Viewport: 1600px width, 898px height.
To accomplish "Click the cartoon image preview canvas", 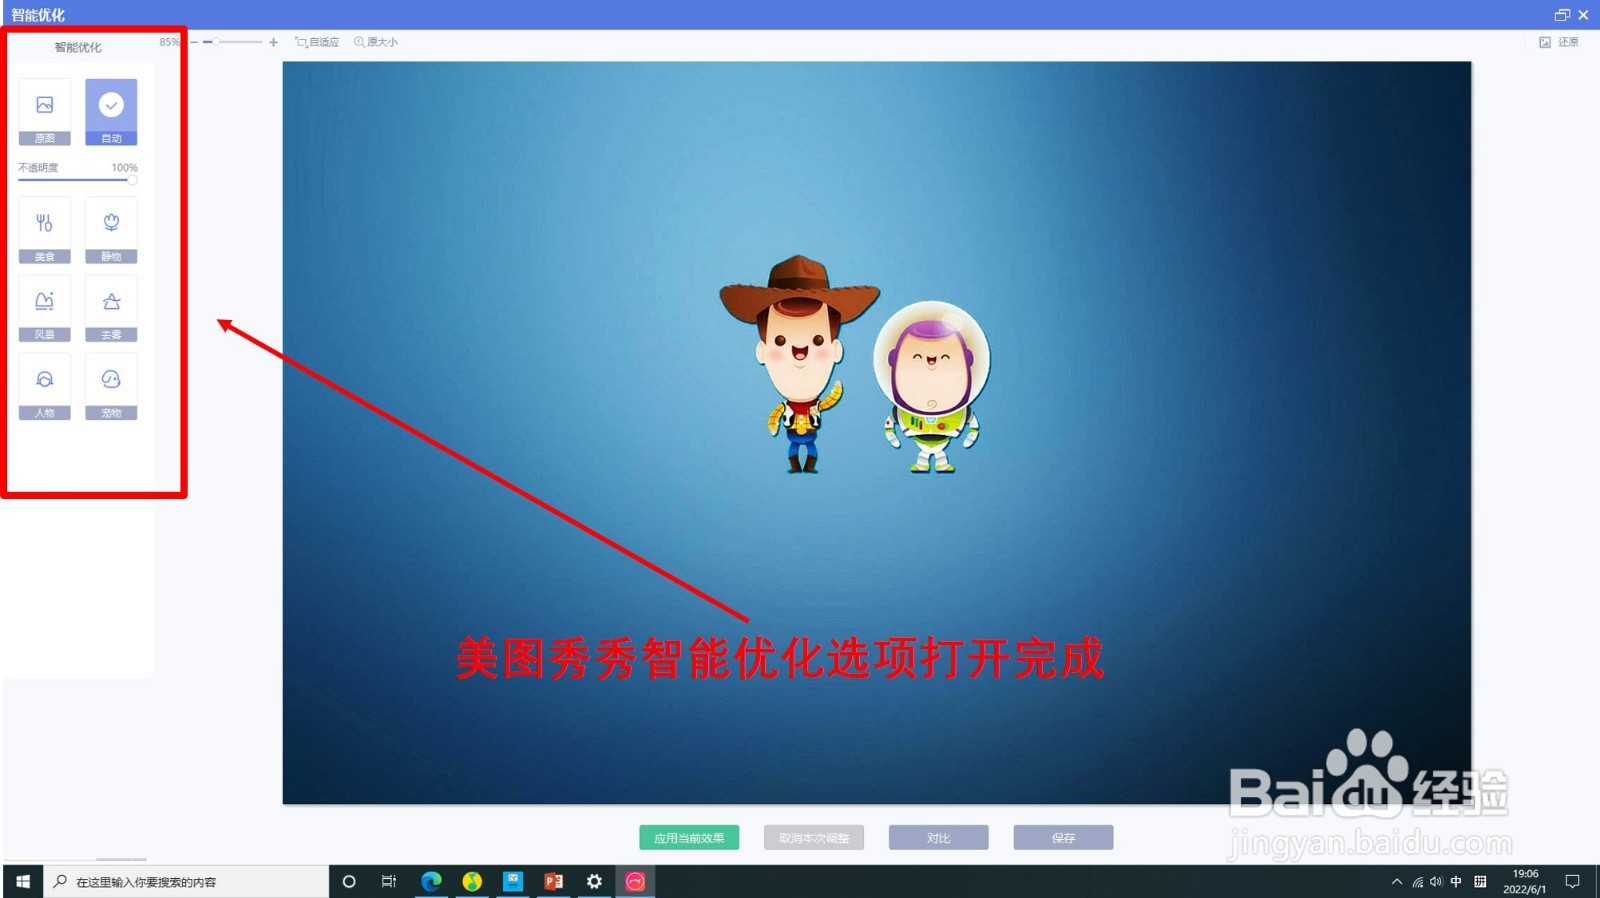I will click(877, 432).
